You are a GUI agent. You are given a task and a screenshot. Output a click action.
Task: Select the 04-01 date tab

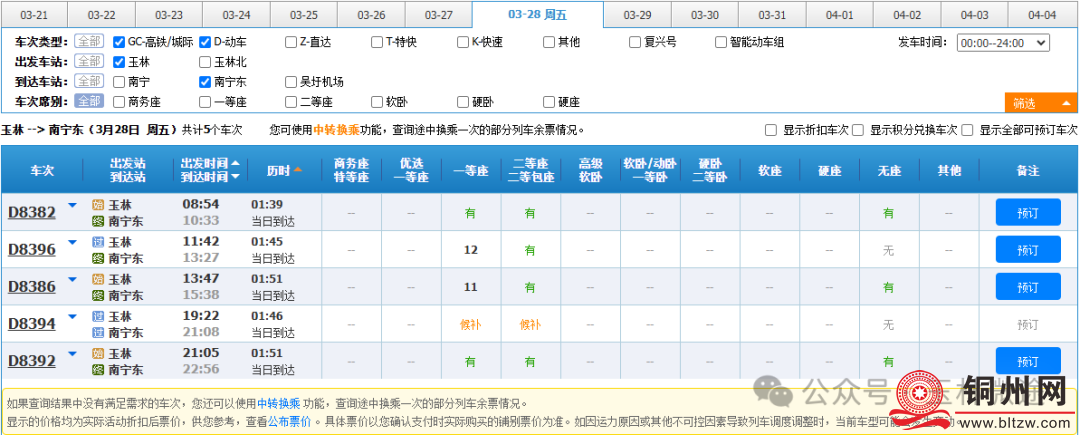(x=840, y=14)
